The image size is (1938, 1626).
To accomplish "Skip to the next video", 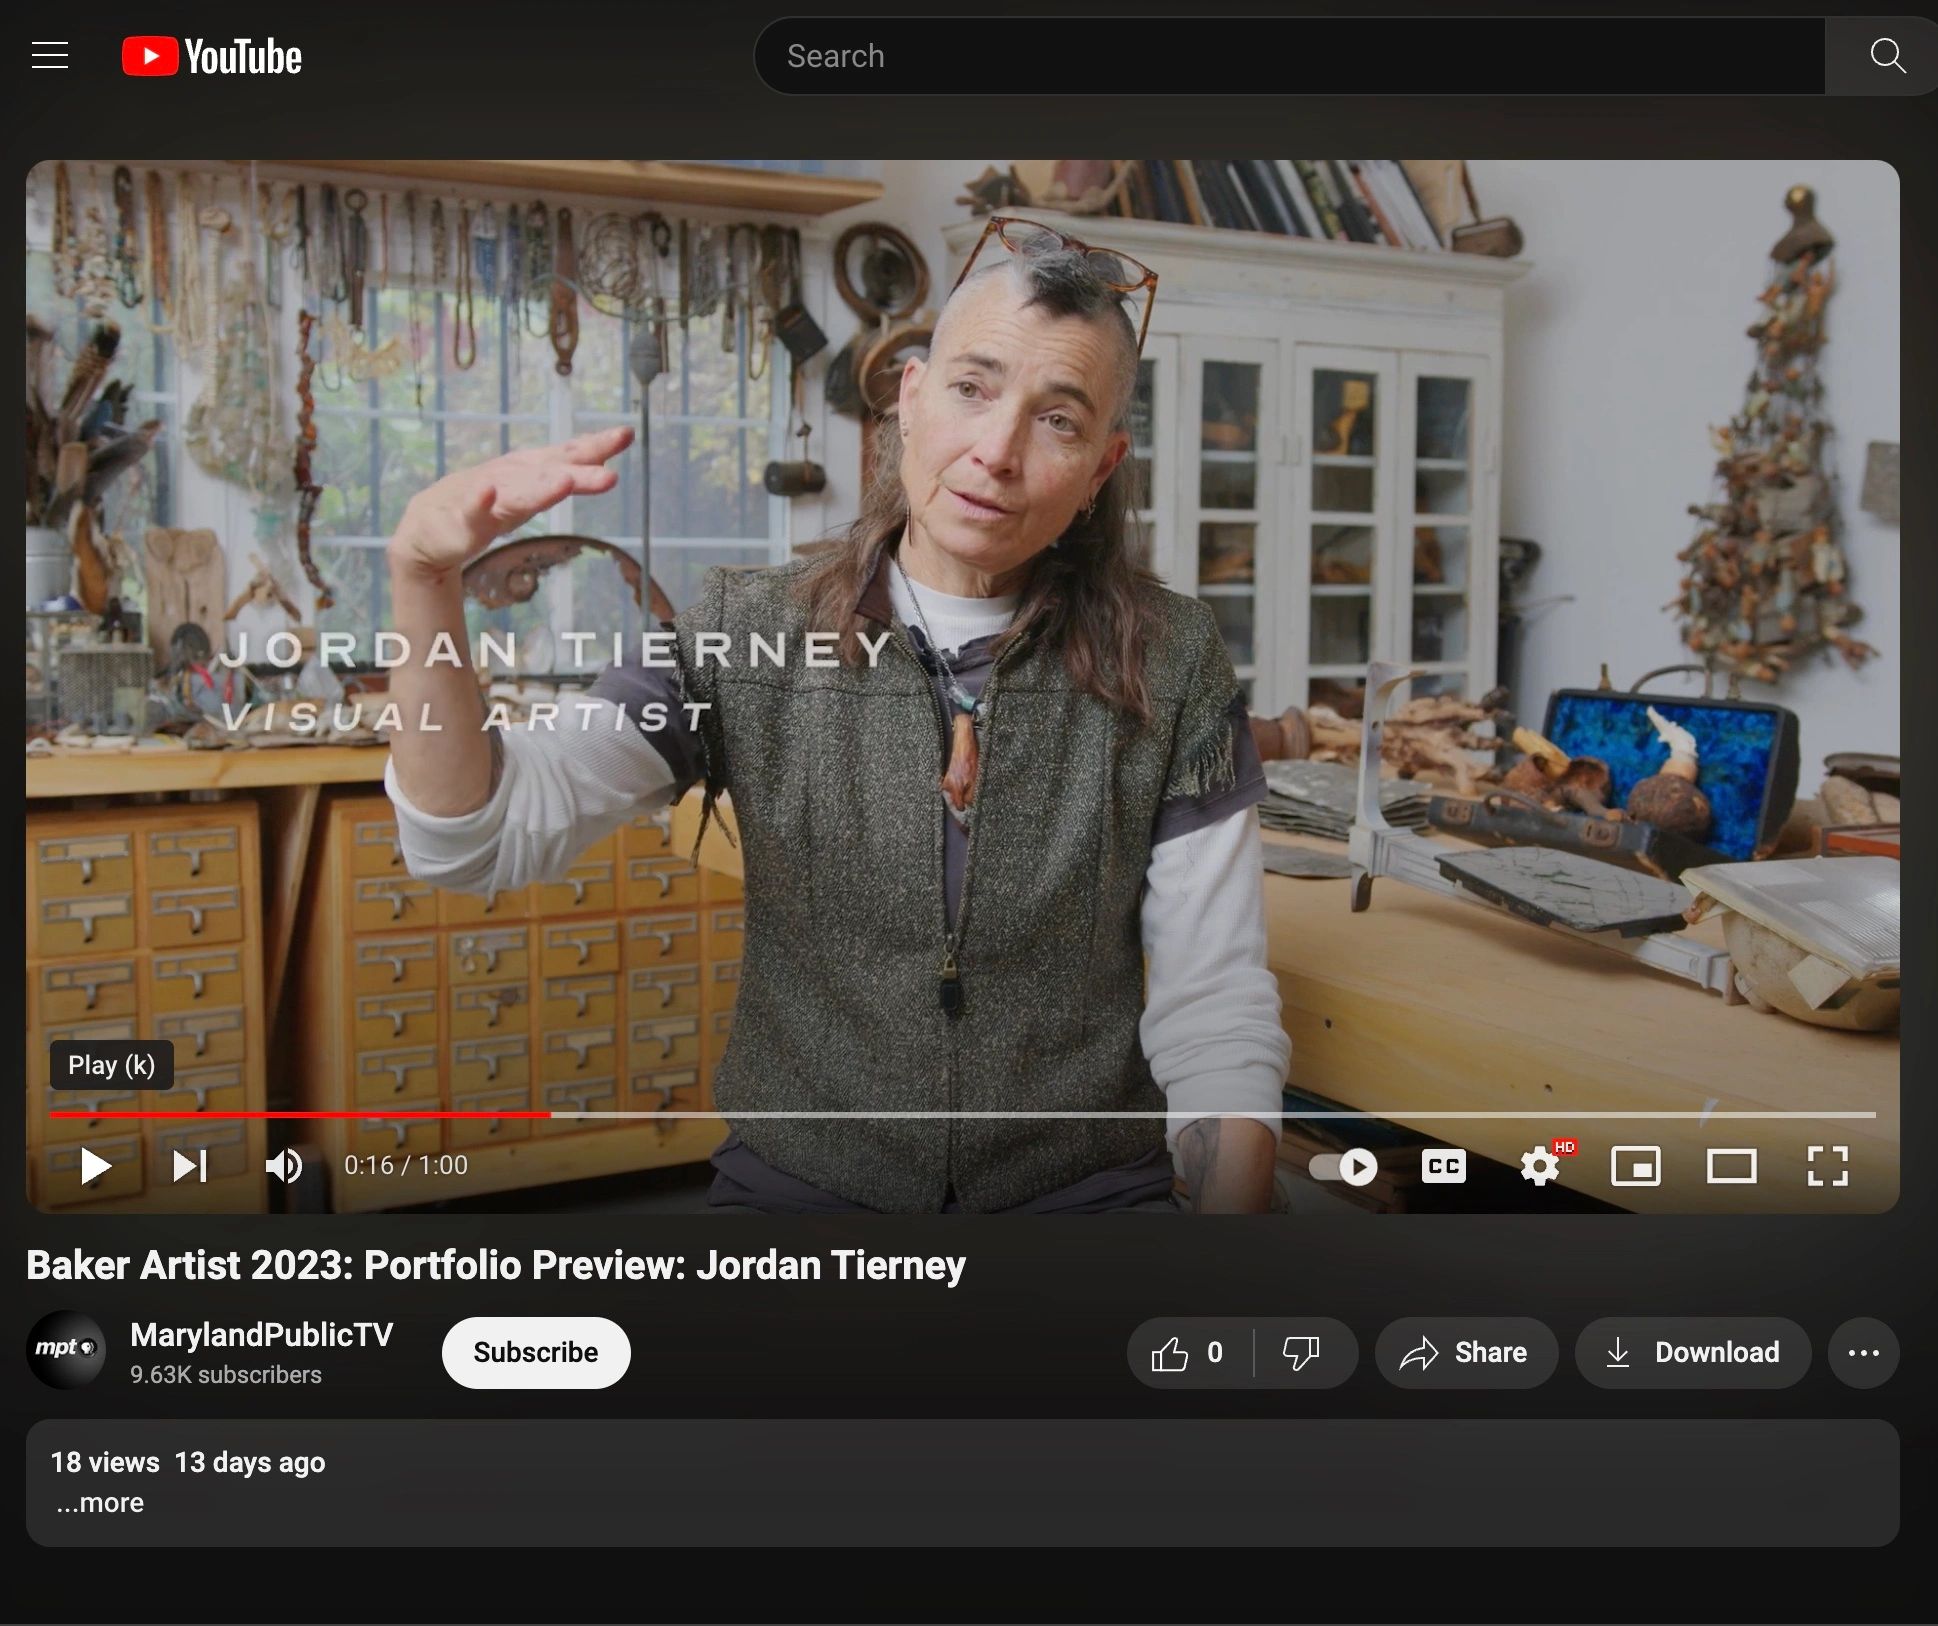I will (190, 1166).
